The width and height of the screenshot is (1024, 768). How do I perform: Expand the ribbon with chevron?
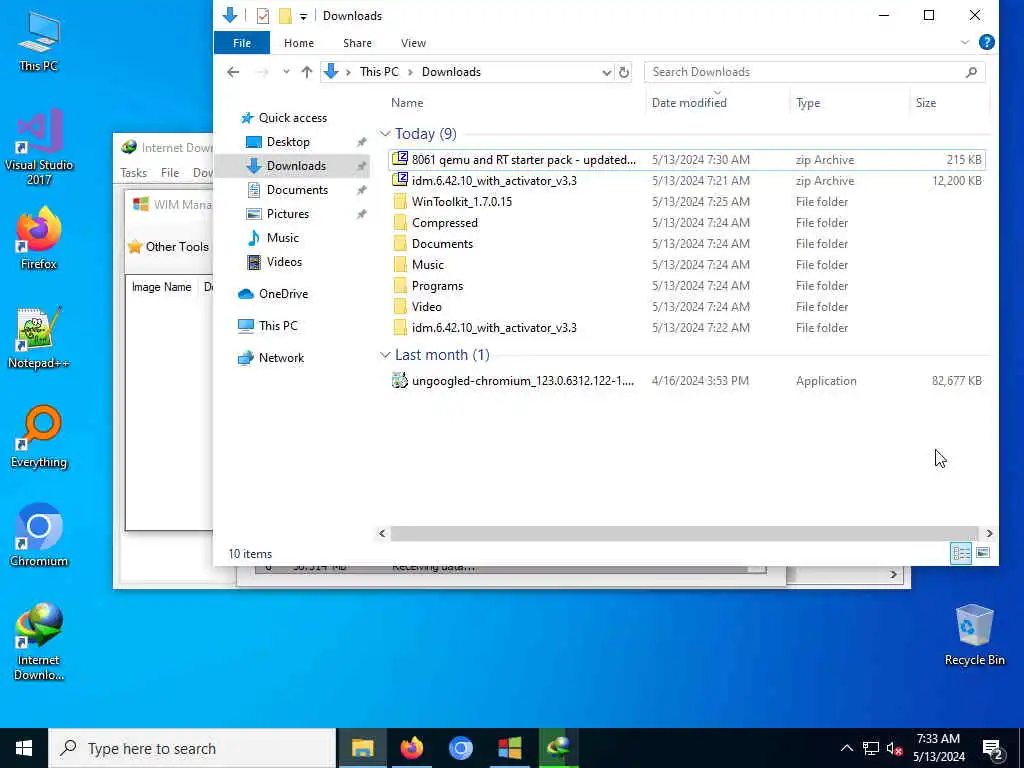(965, 42)
